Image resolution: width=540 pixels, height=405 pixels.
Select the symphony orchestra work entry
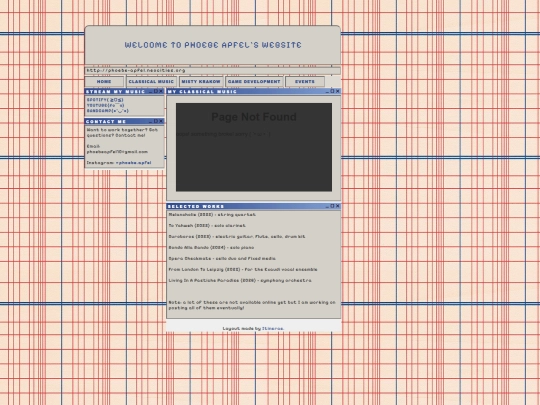240,281
